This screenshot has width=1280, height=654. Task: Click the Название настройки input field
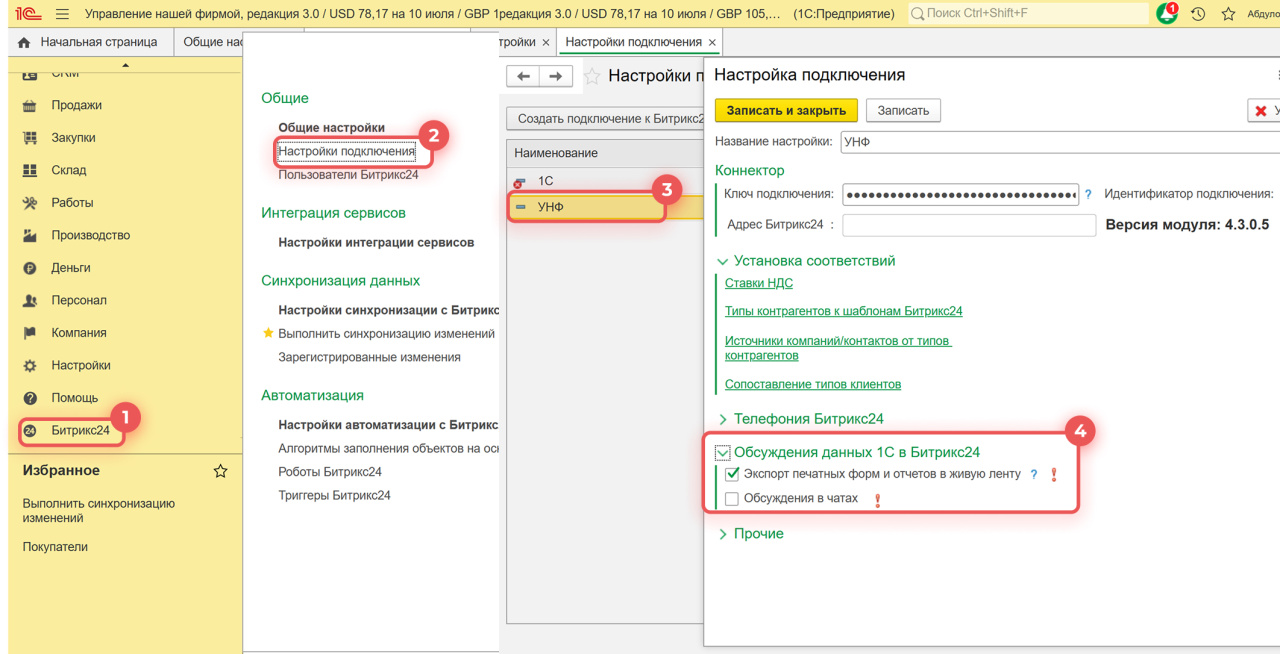point(1060,142)
